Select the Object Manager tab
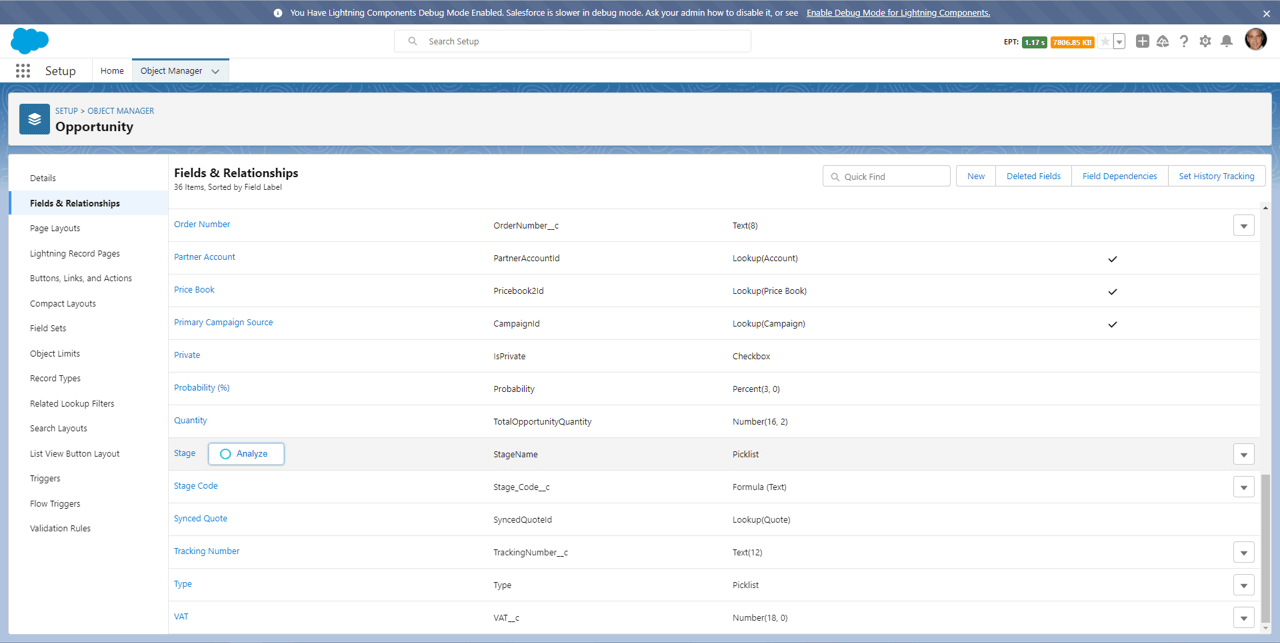This screenshot has height=643, width=1280. click(x=171, y=71)
